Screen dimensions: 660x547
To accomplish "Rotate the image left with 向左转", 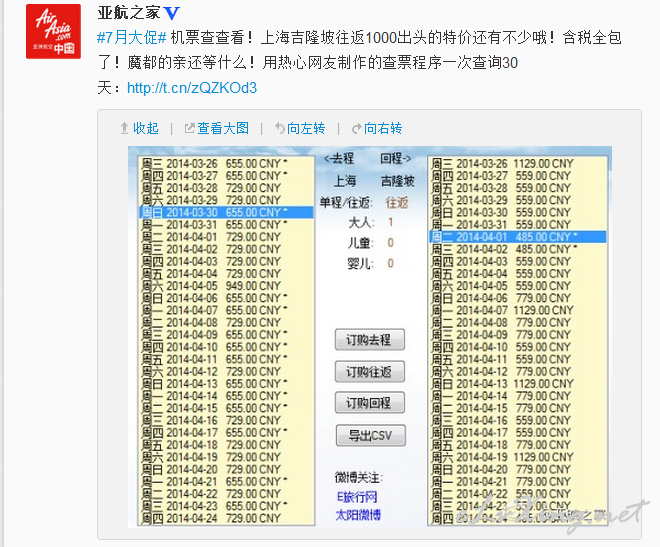I will click(x=306, y=128).
